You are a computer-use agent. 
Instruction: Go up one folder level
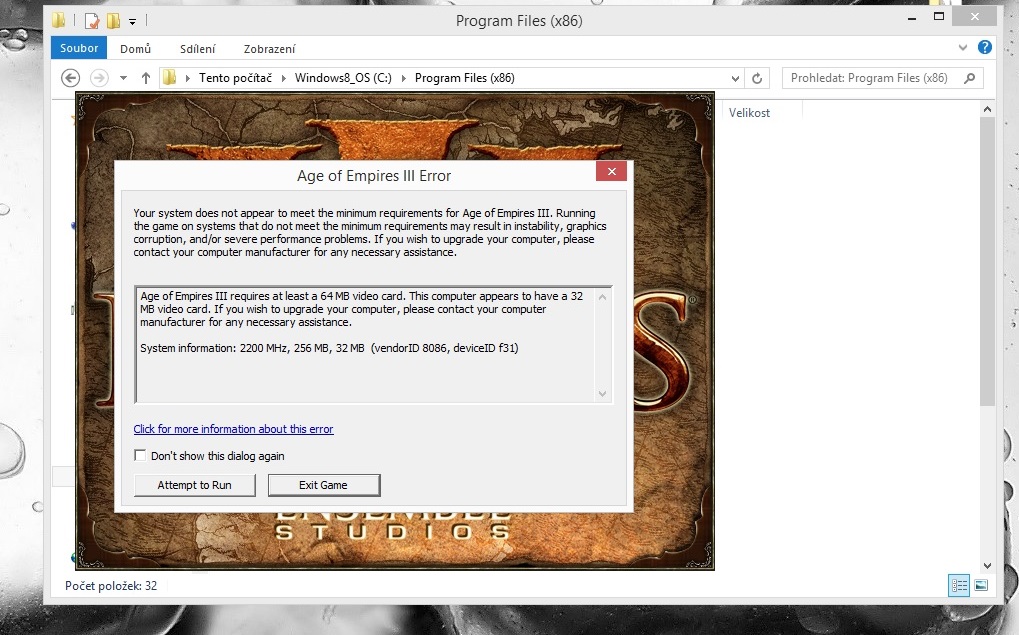[x=146, y=78]
